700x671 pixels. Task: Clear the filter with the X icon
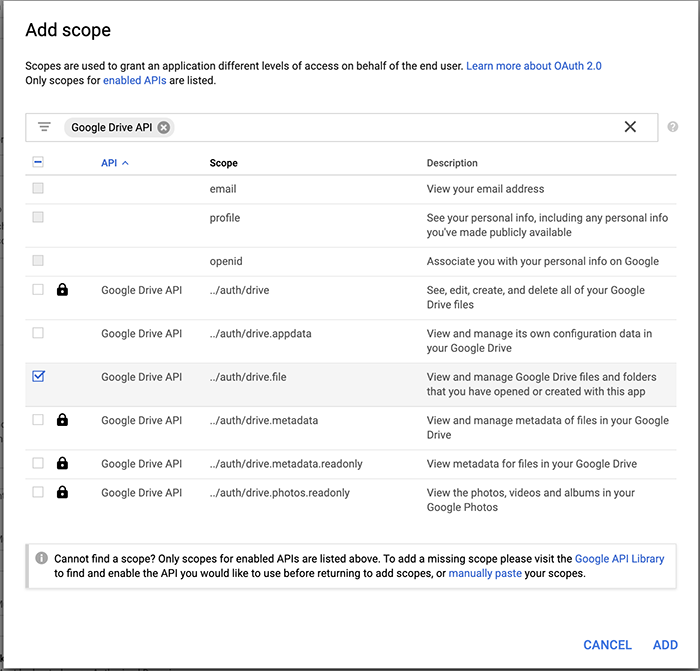630,127
